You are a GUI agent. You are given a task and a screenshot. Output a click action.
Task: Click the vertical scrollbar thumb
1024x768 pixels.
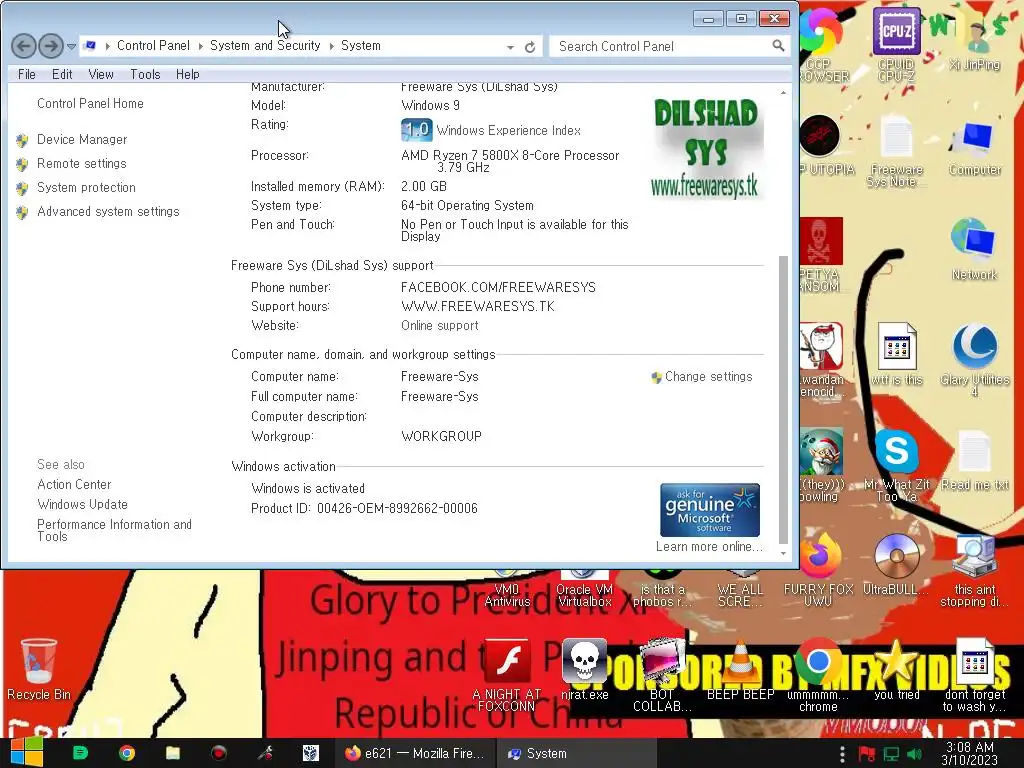coord(784,400)
